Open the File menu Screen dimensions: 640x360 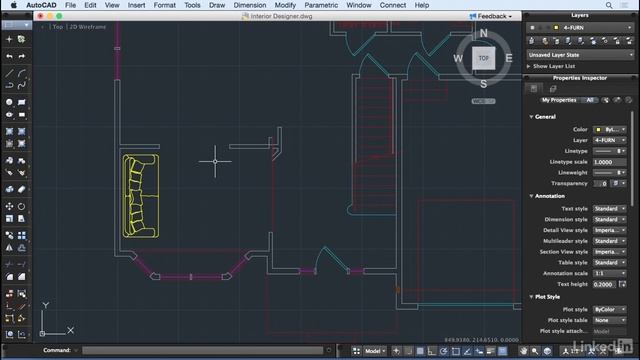(70, 5)
